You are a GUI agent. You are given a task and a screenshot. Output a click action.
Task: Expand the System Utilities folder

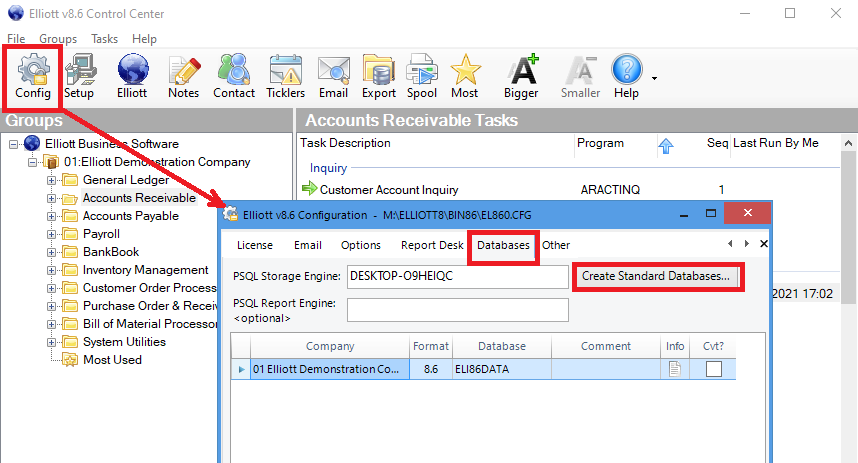51,343
